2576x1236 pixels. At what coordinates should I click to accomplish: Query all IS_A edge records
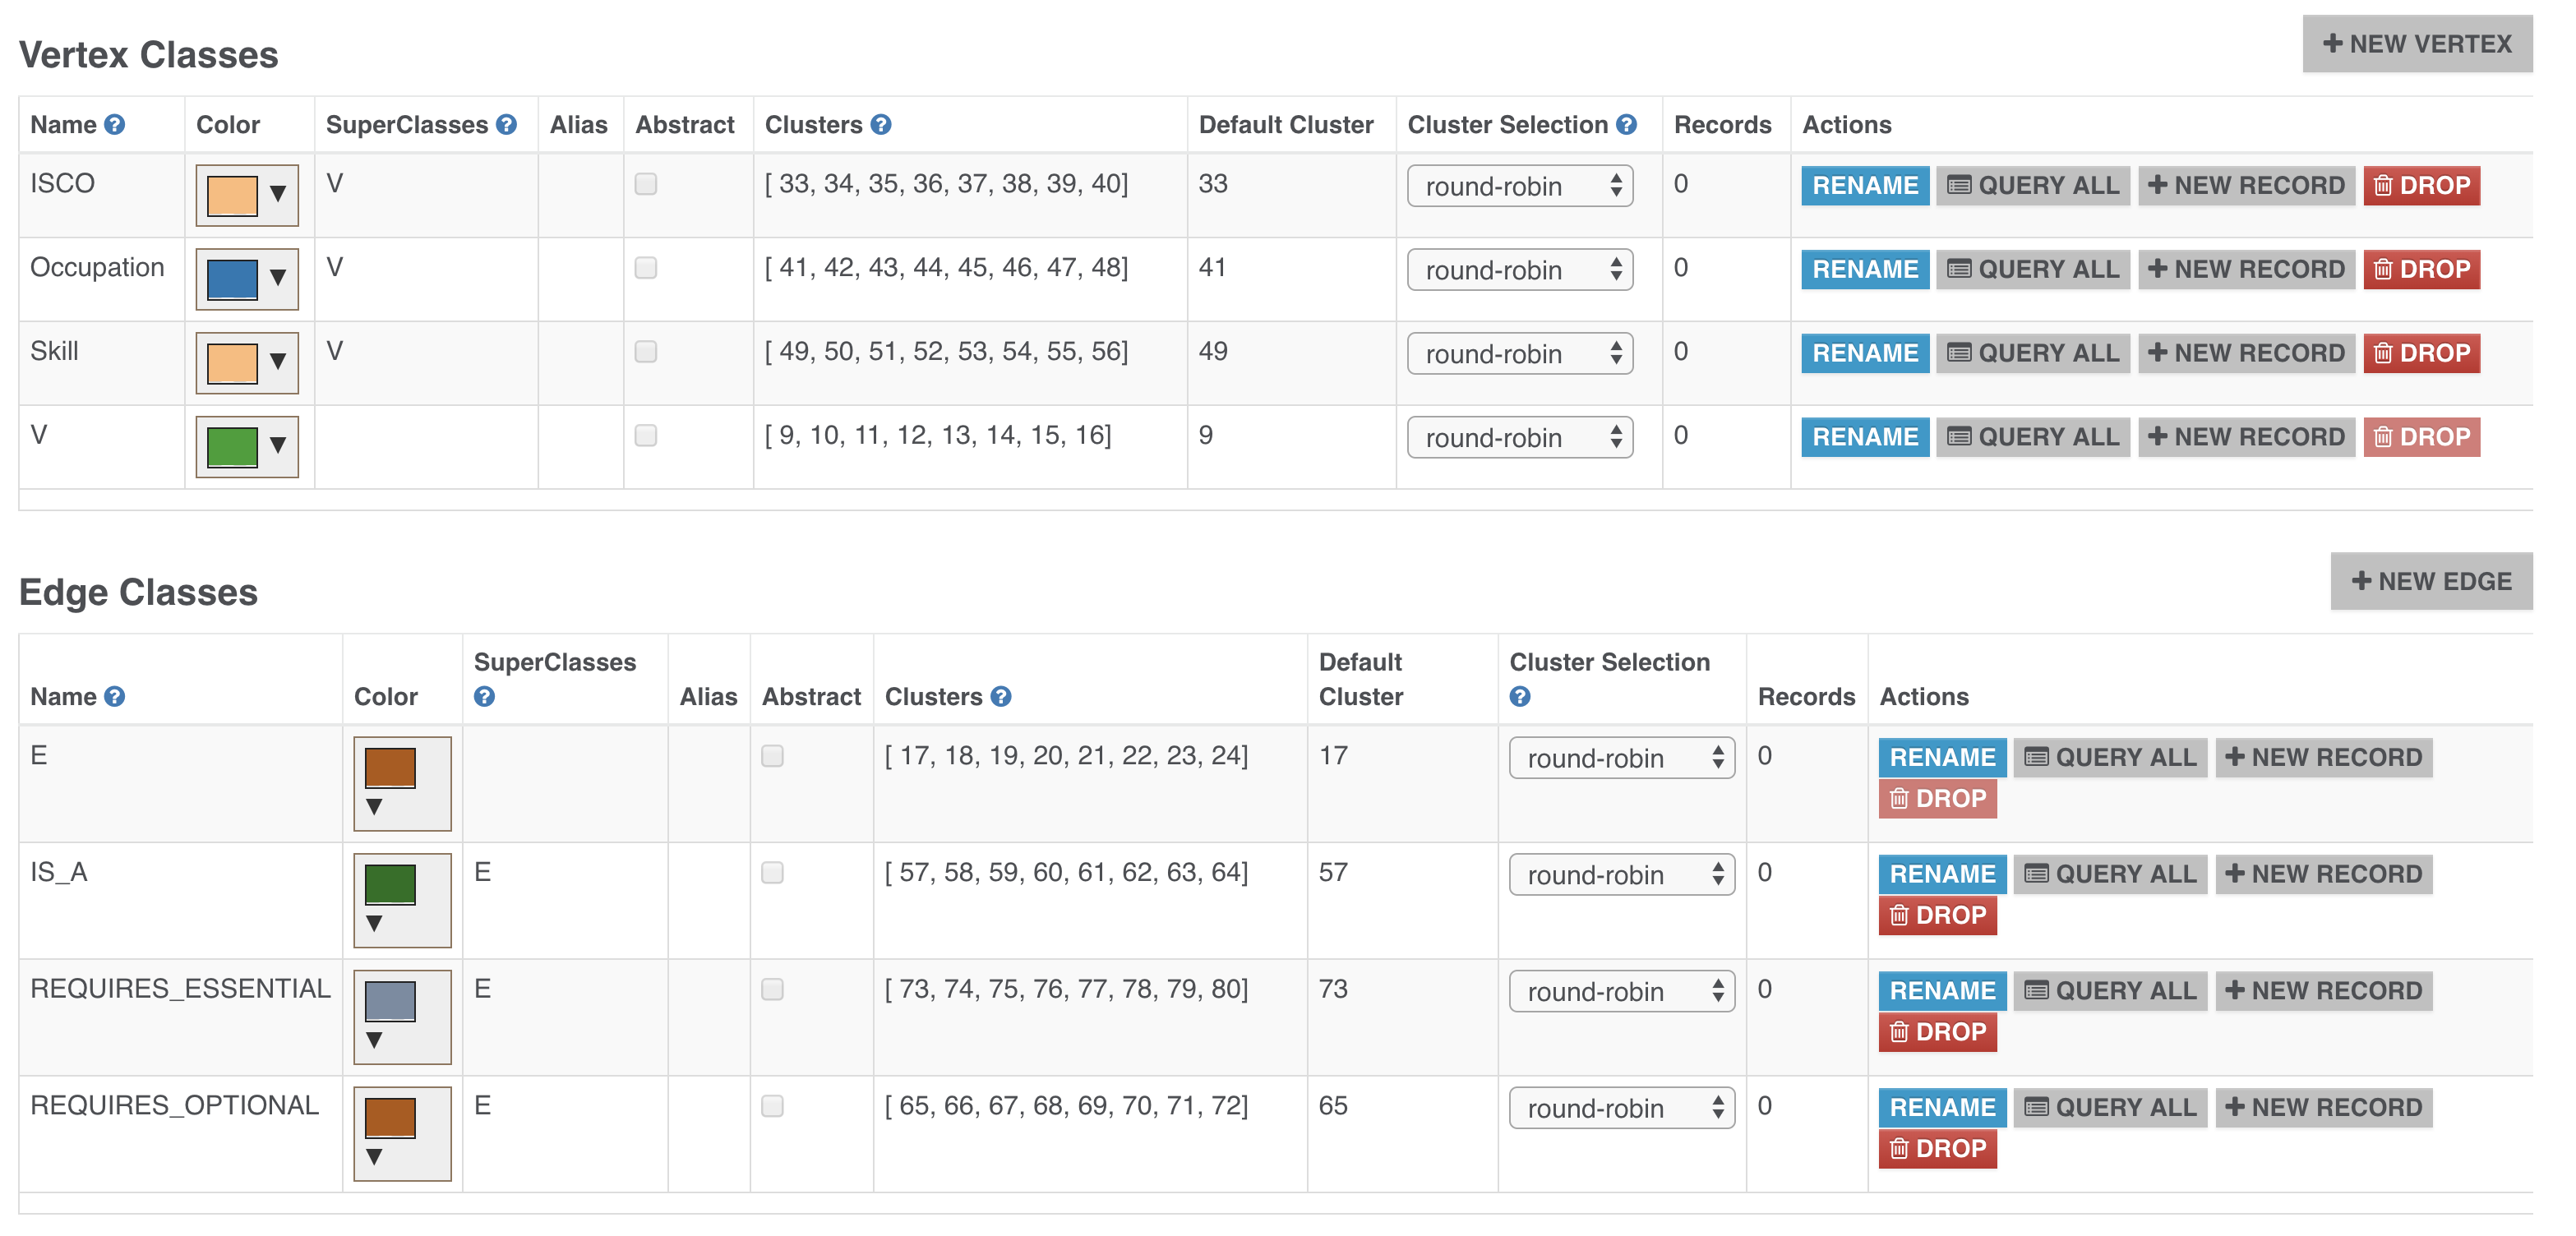2110,875
